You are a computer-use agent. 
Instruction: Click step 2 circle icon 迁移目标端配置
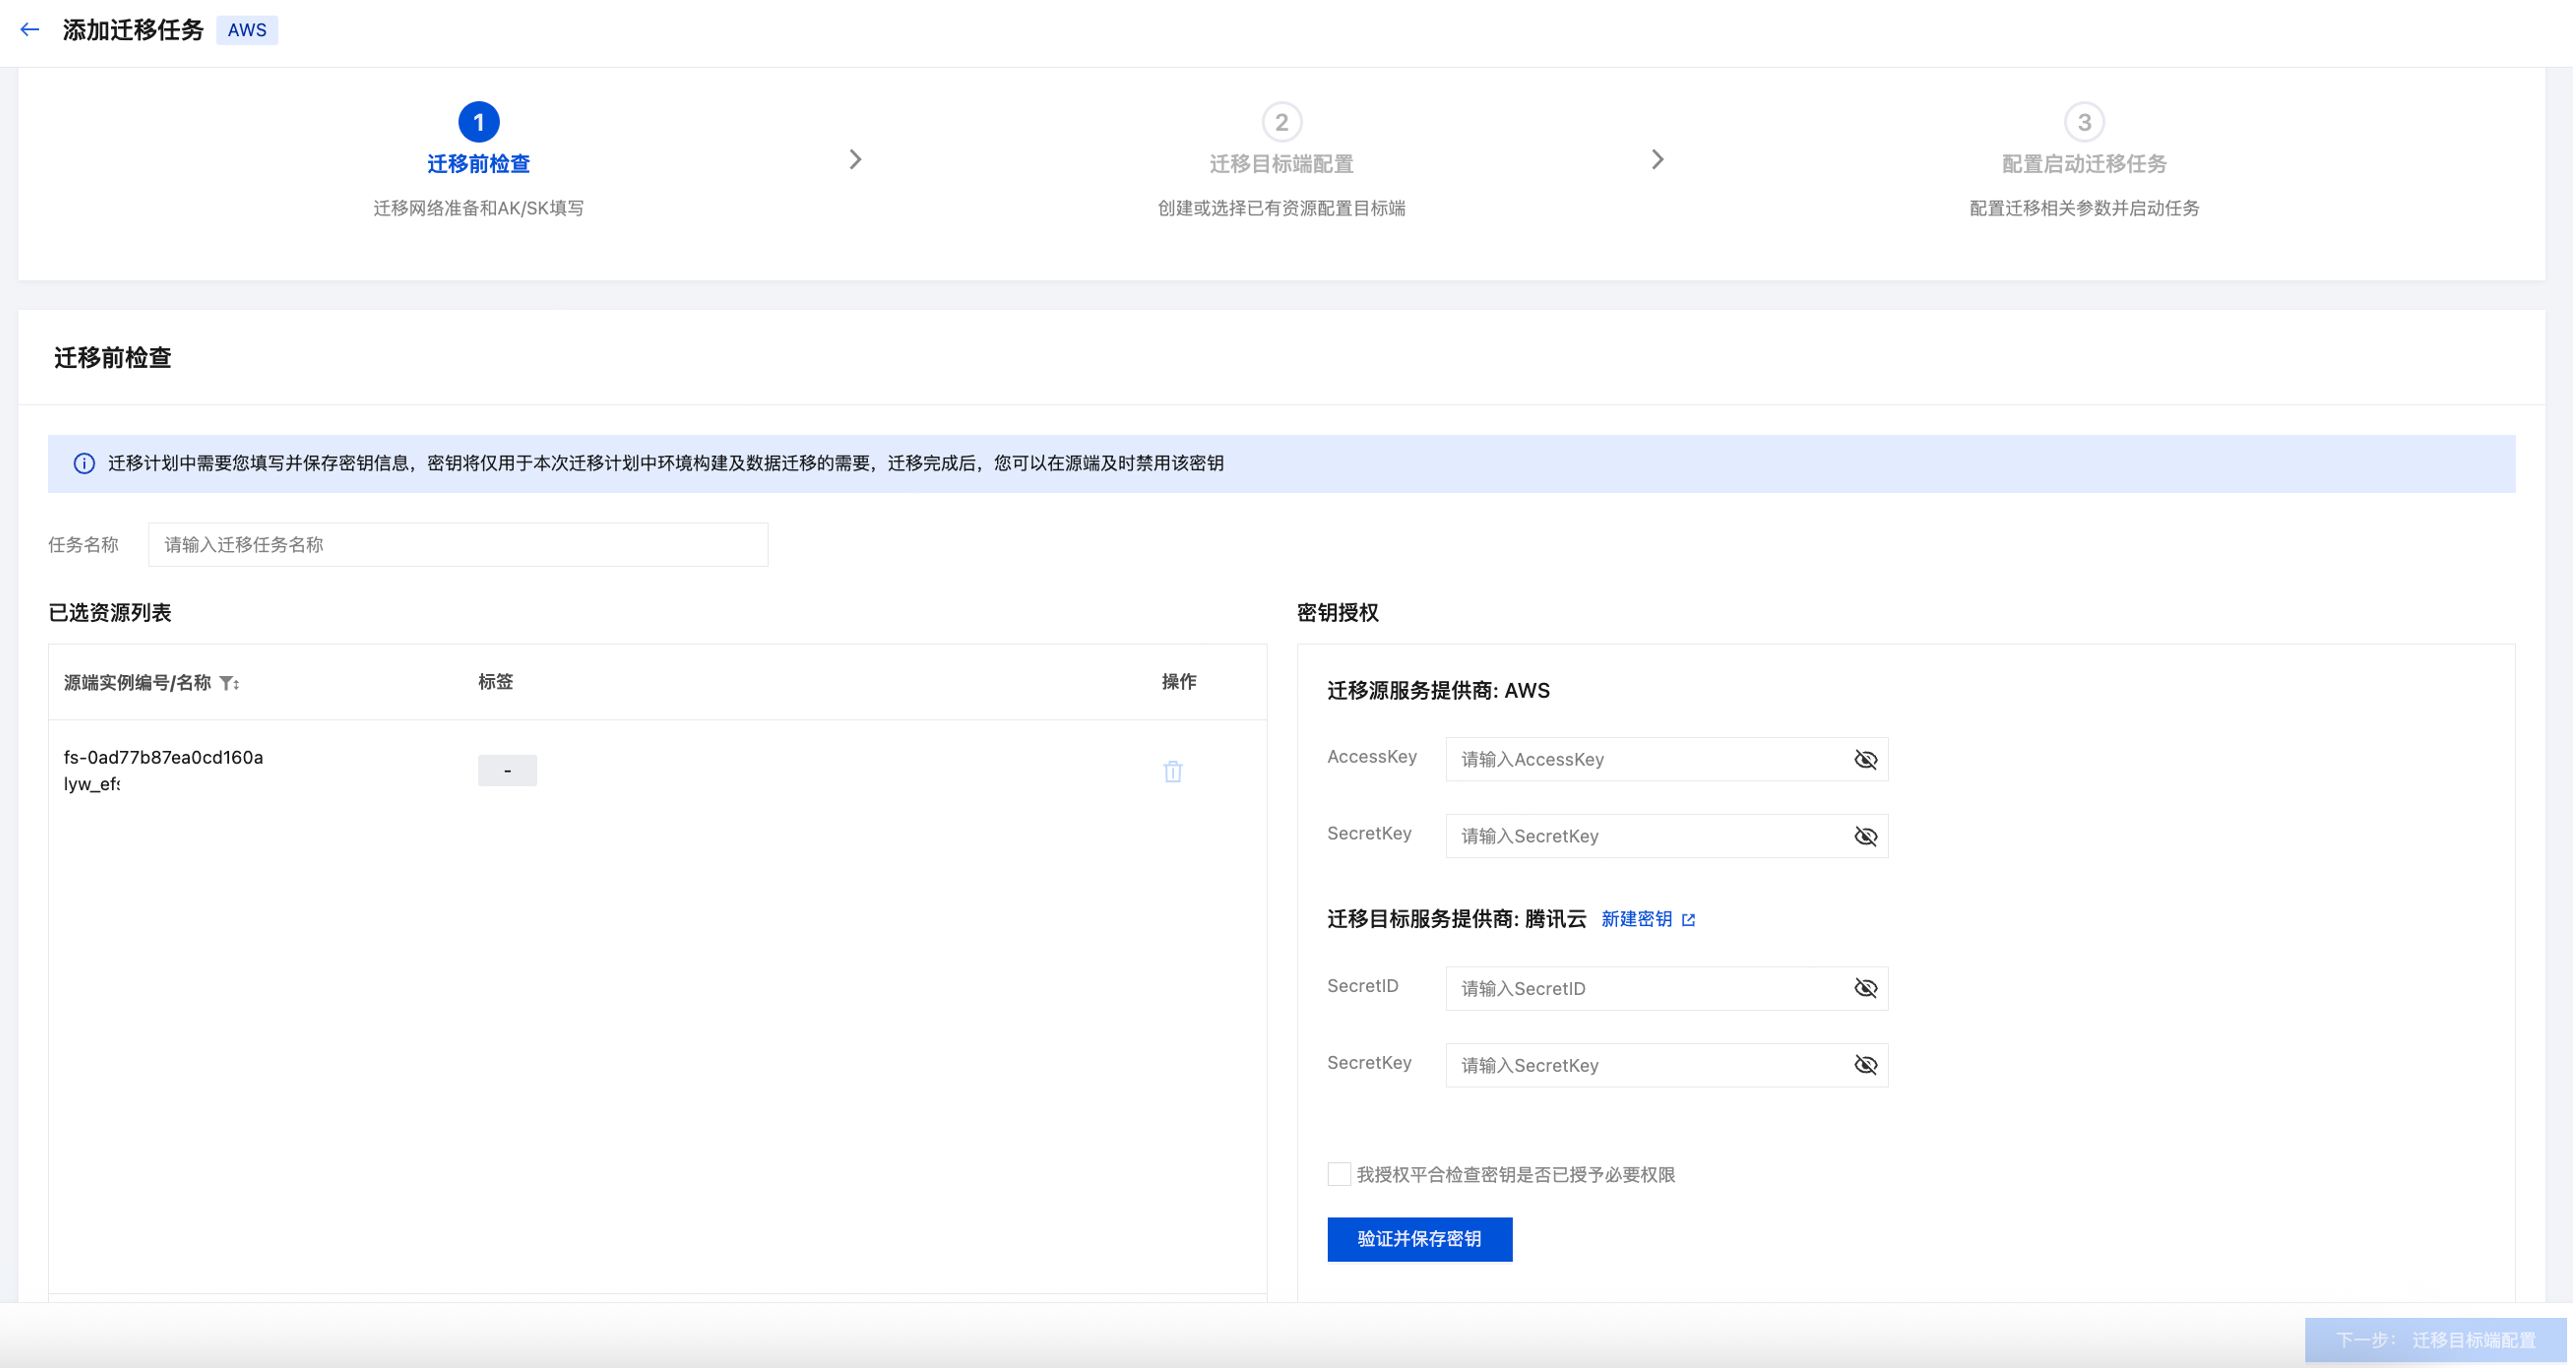1281,122
